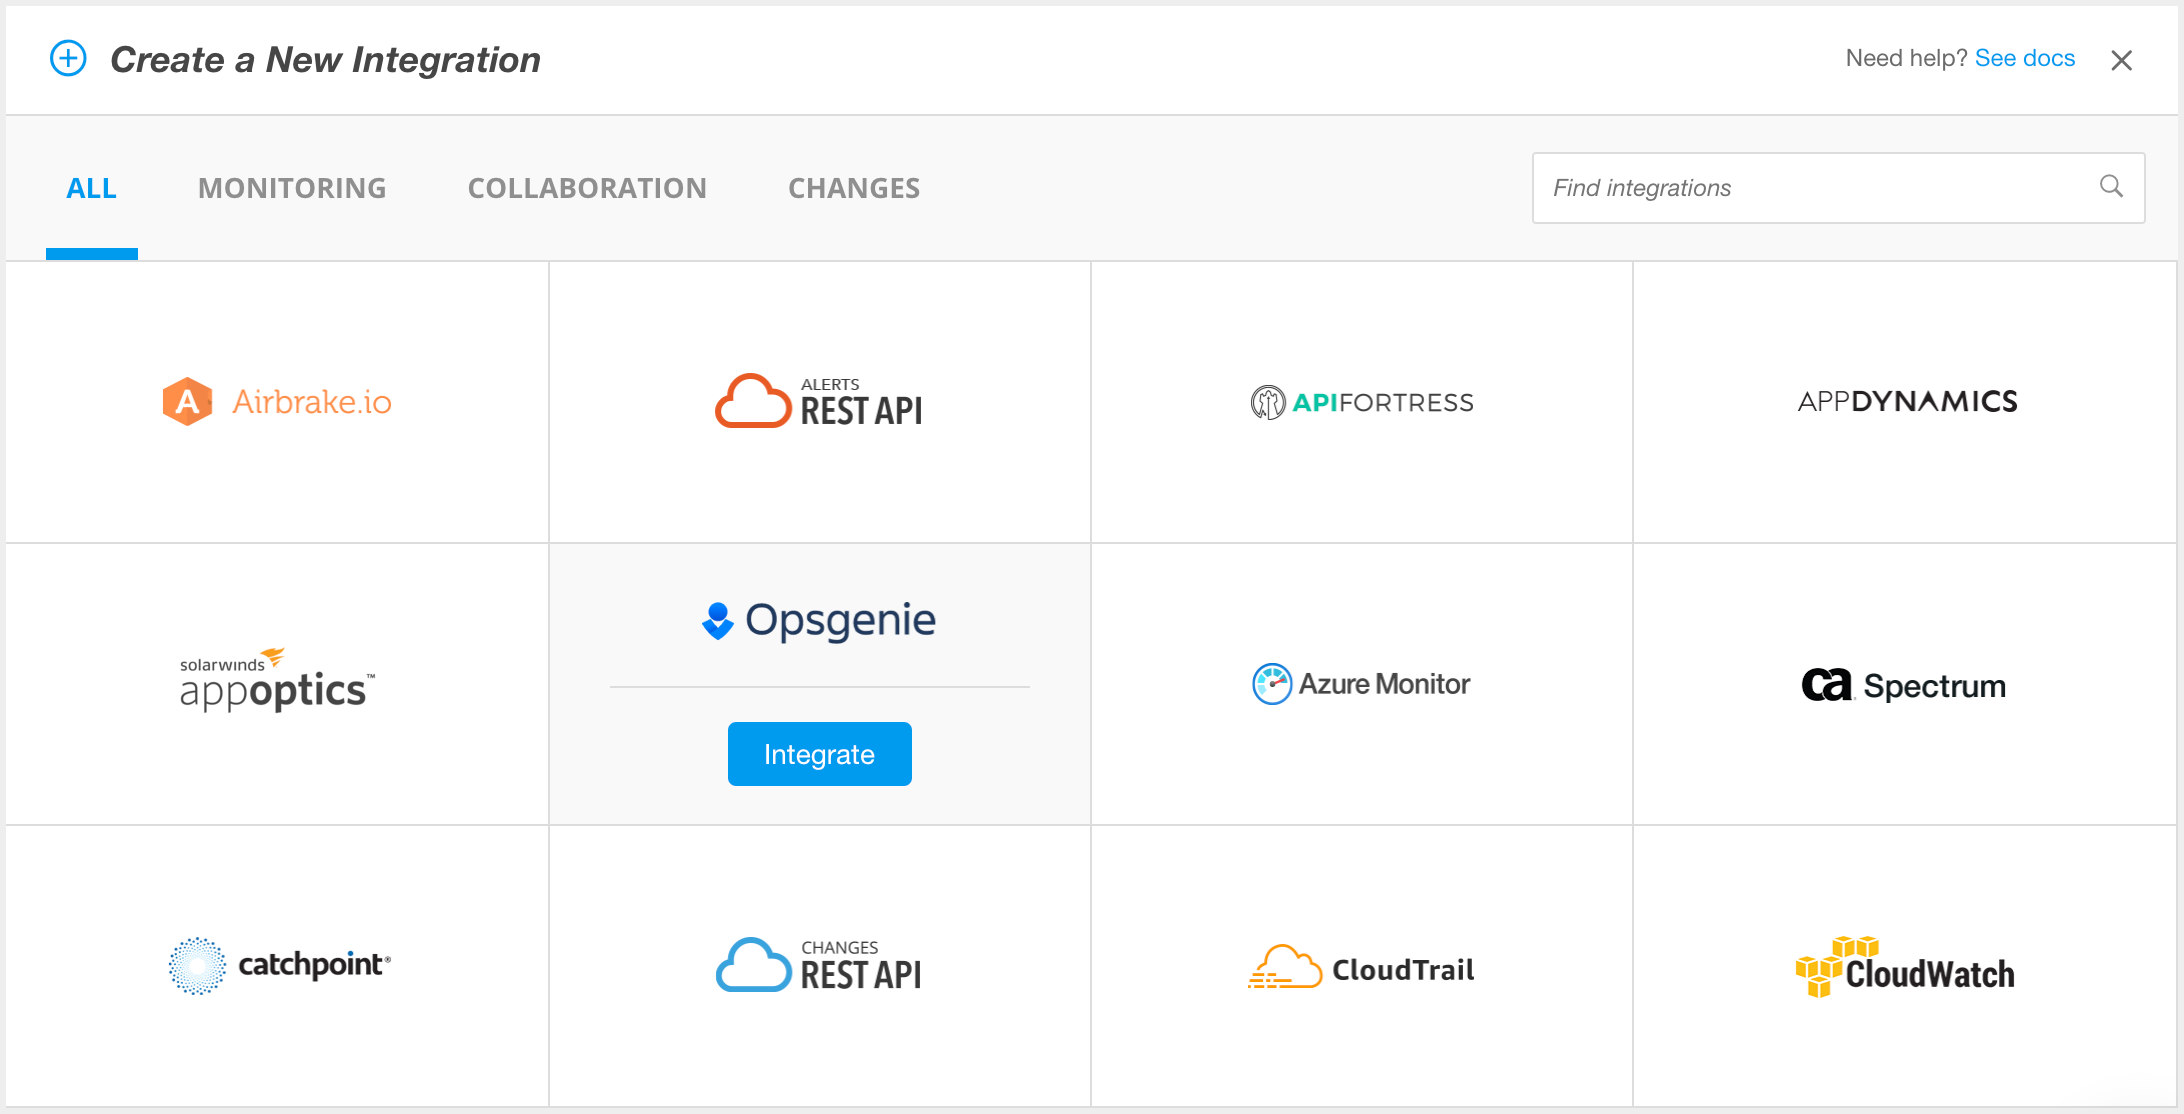The image size is (2184, 1114).
Task: Select the CloudWatch integration tile
Action: 1904,967
